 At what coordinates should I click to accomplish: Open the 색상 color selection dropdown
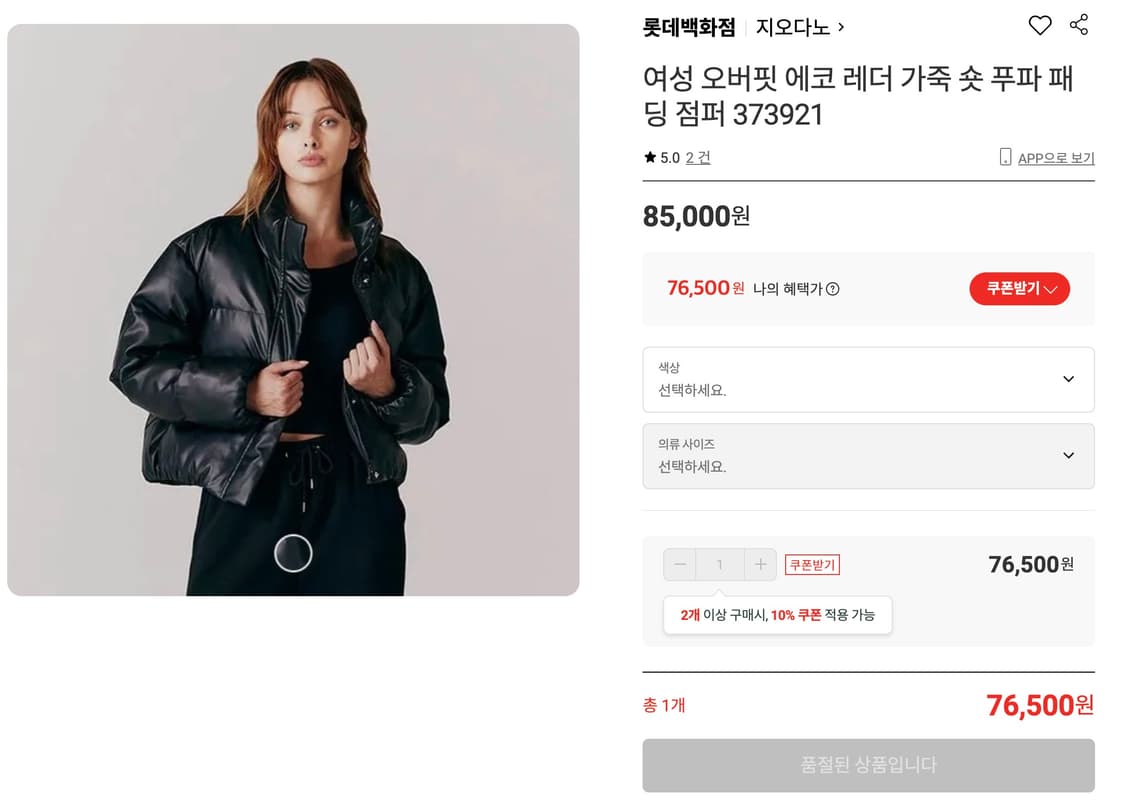[868, 380]
